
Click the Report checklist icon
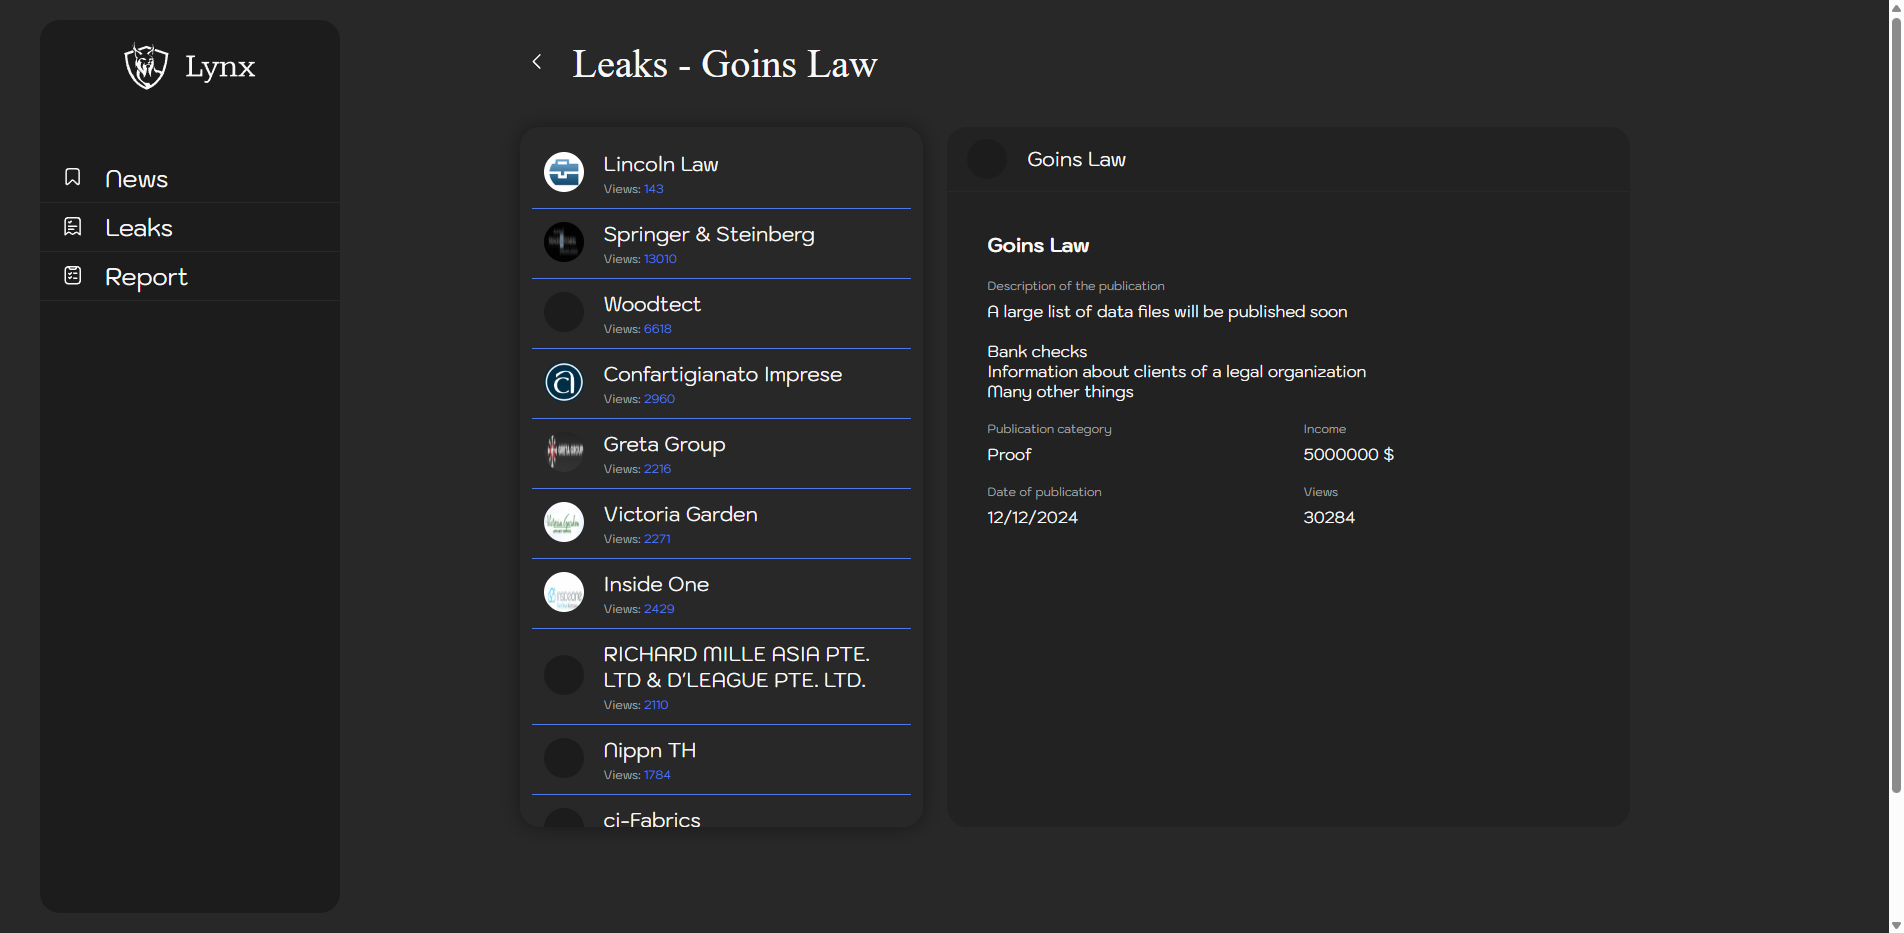click(73, 276)
